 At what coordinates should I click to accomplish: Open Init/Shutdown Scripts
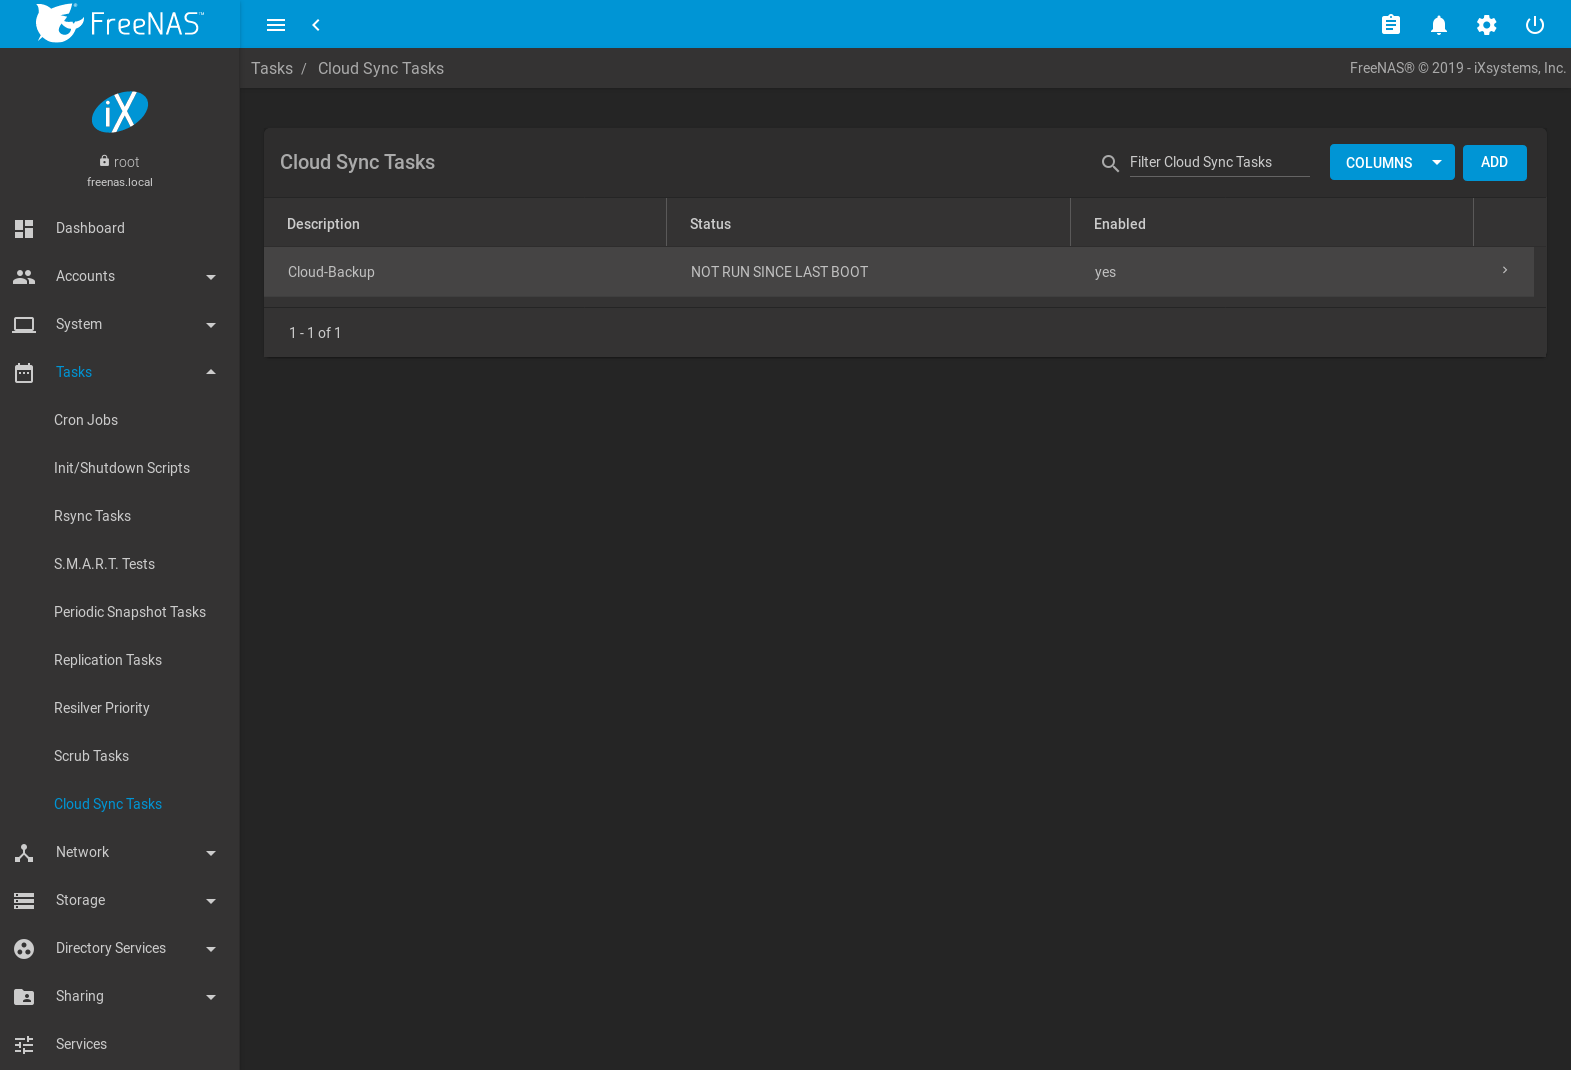pos(122,468)
